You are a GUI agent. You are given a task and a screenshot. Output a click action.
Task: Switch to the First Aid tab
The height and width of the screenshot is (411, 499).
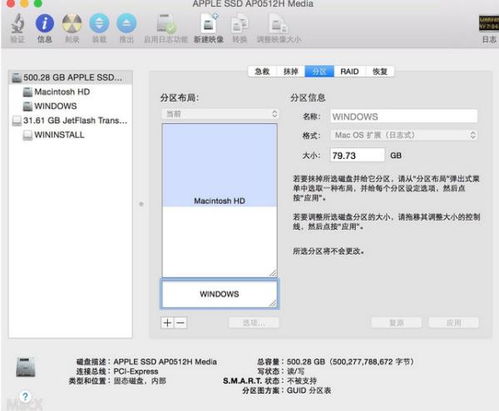(x=262, y=71)
